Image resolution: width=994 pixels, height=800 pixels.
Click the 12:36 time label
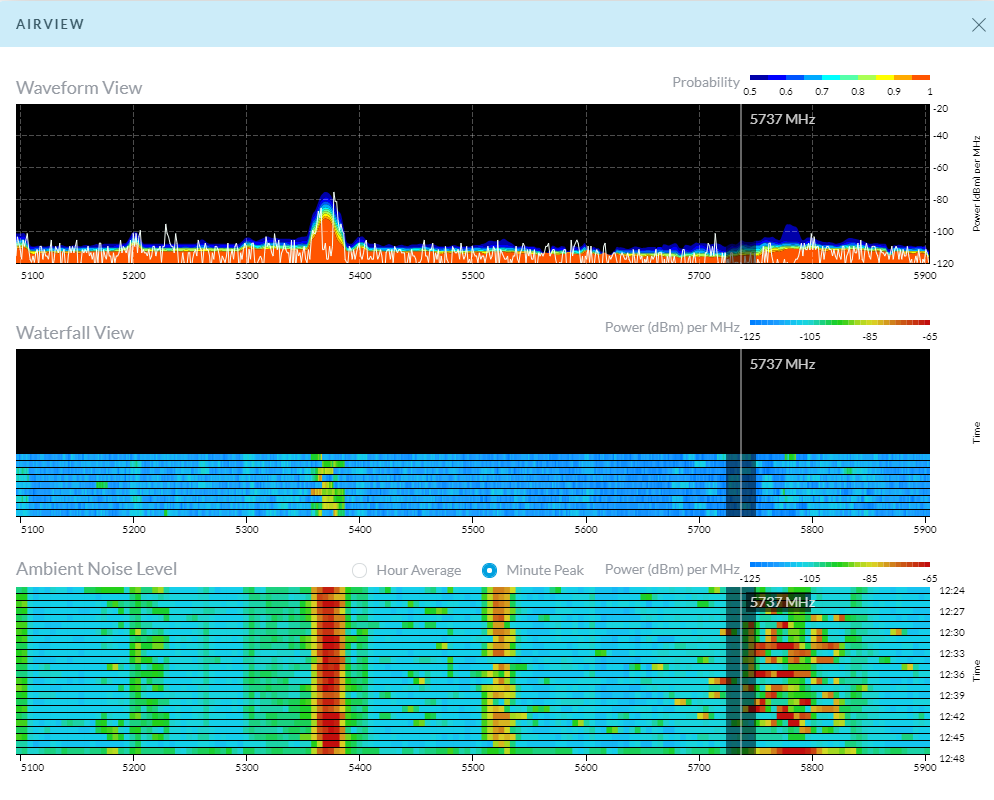click(952, 674)
